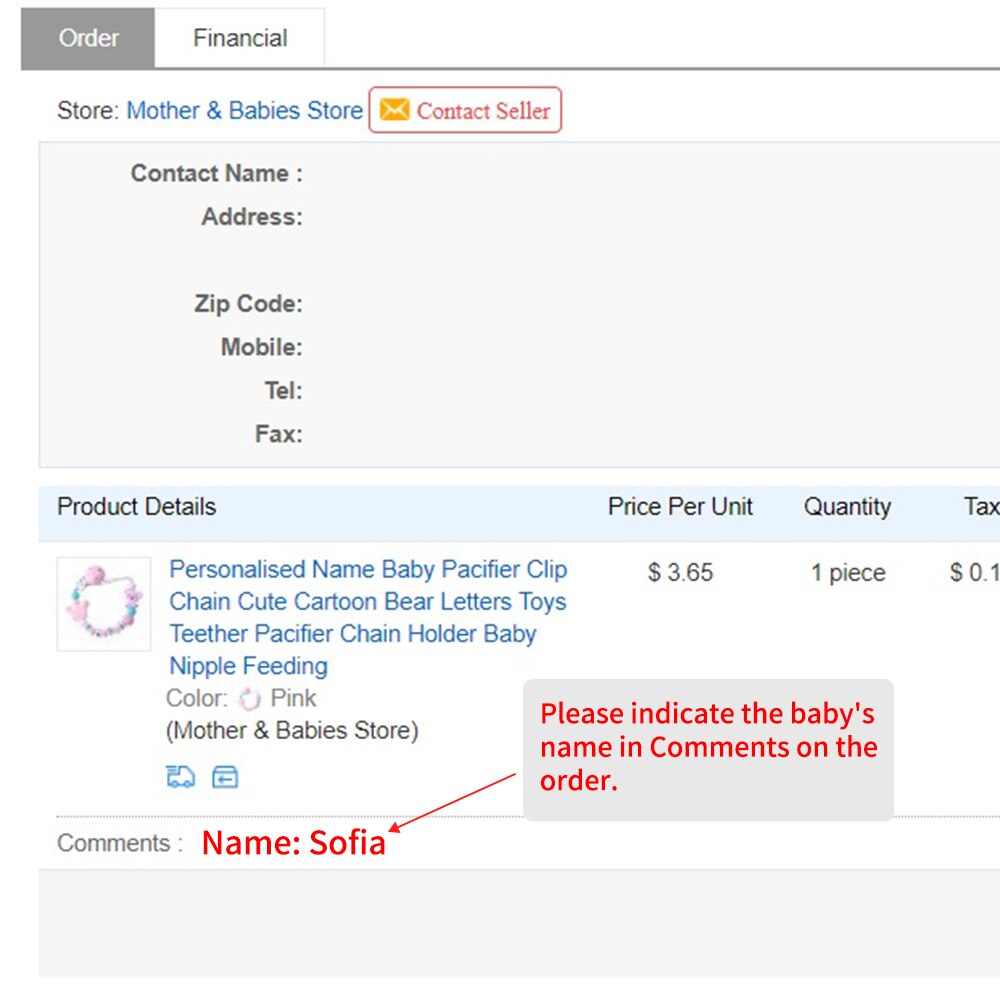1000x1000 pixels.
Task: Click the Pink color swatch
Action: coord(249,699)
